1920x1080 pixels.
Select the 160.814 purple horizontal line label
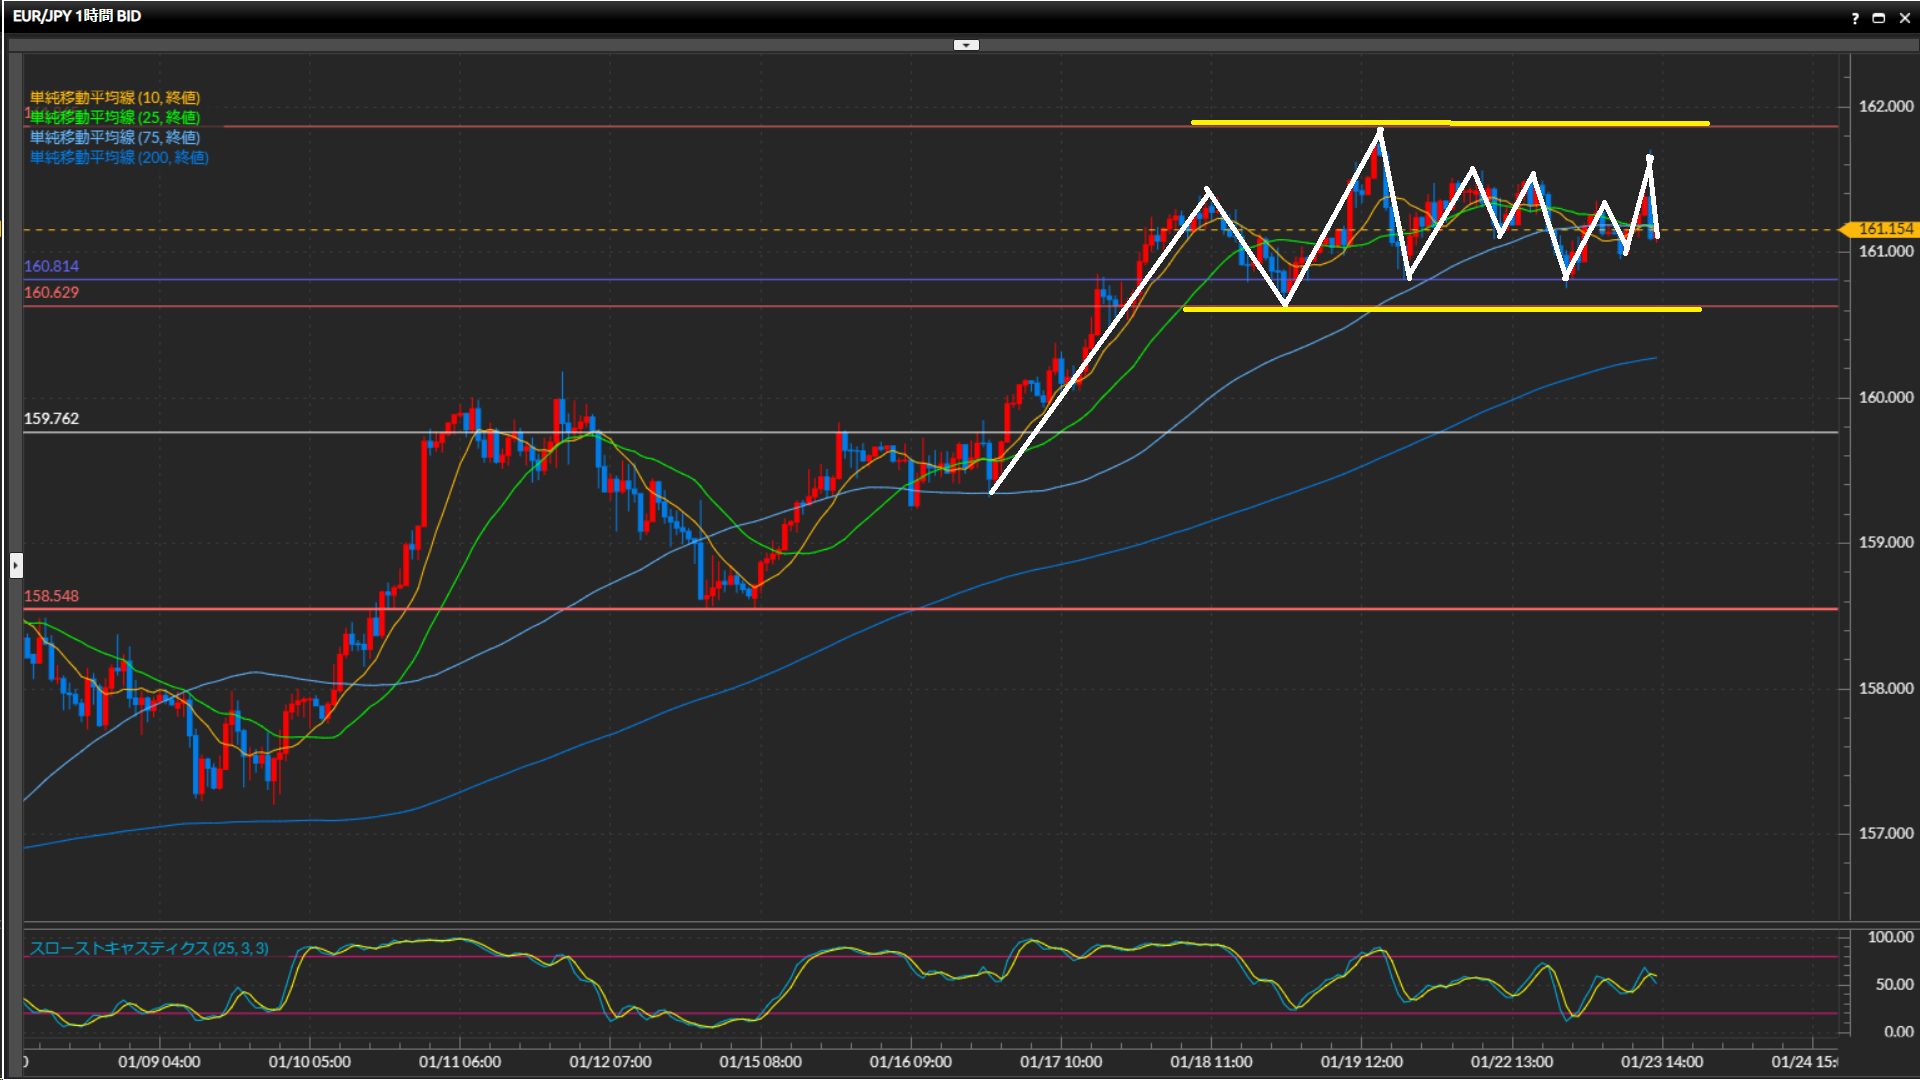(51, 266)
